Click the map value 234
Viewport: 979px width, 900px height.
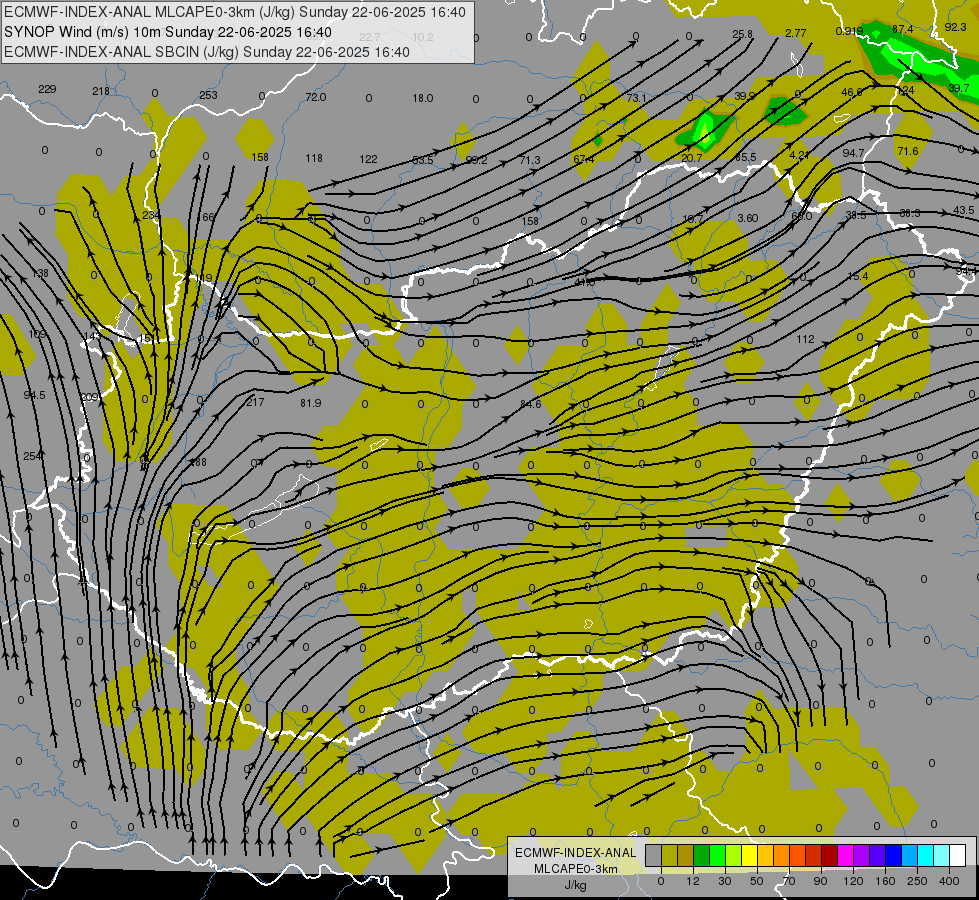point(151,215)
